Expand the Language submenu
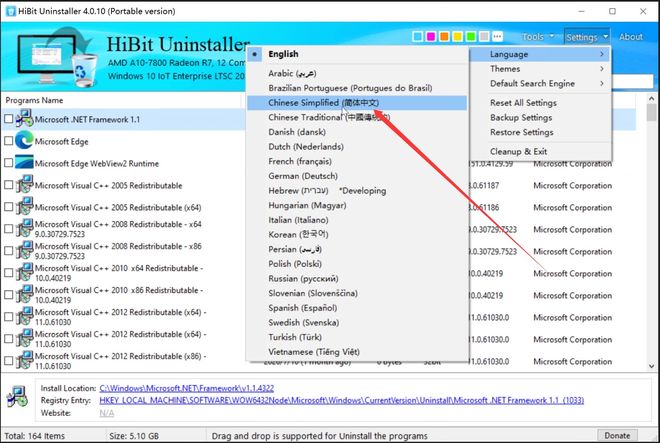660x443 pixels. point(540,54)
